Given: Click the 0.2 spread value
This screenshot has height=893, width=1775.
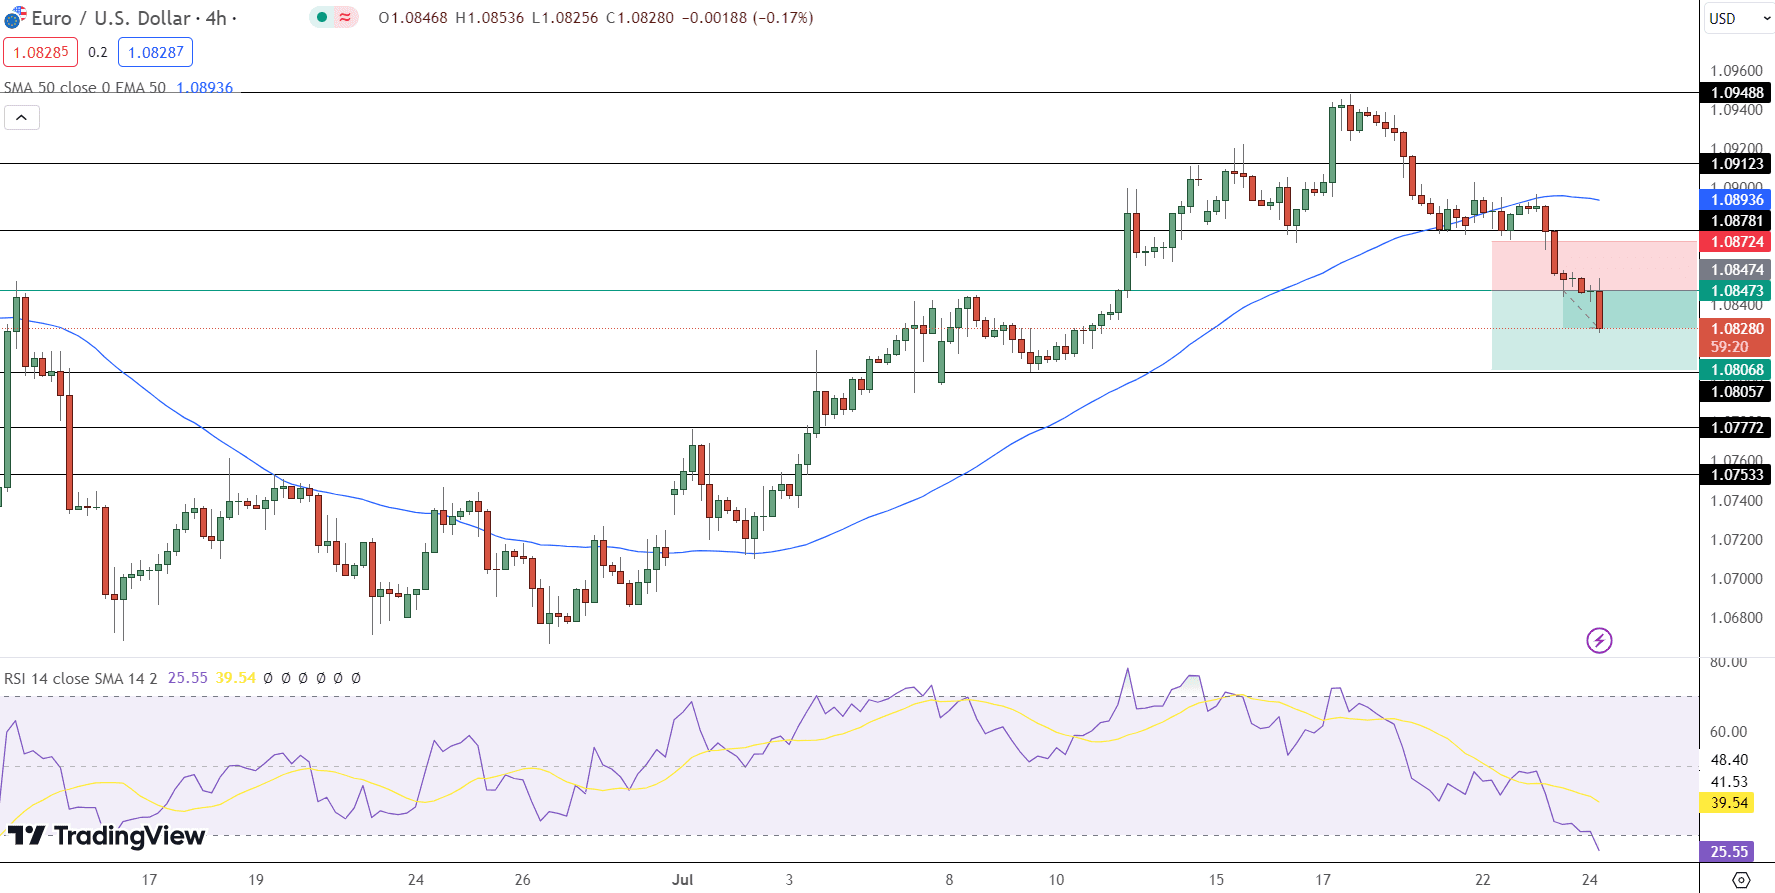Looking at the screenshot, I should coord(98,52).
